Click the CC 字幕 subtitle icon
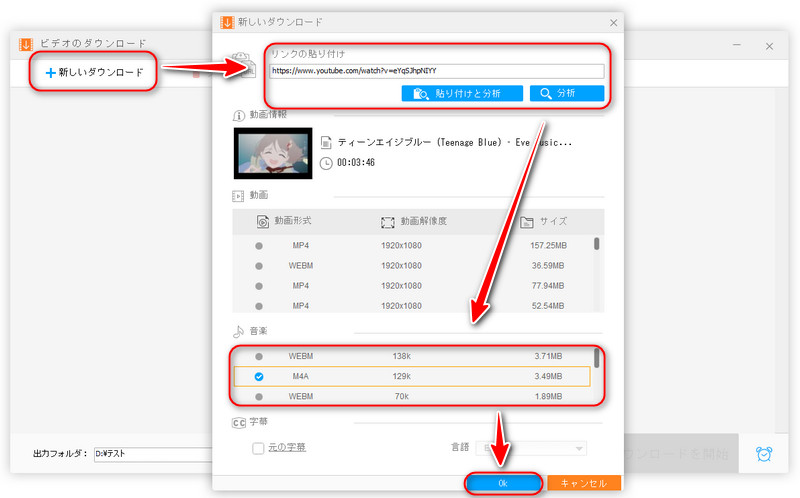Screen dimensions: 800x498 click(x=239, y=422)
